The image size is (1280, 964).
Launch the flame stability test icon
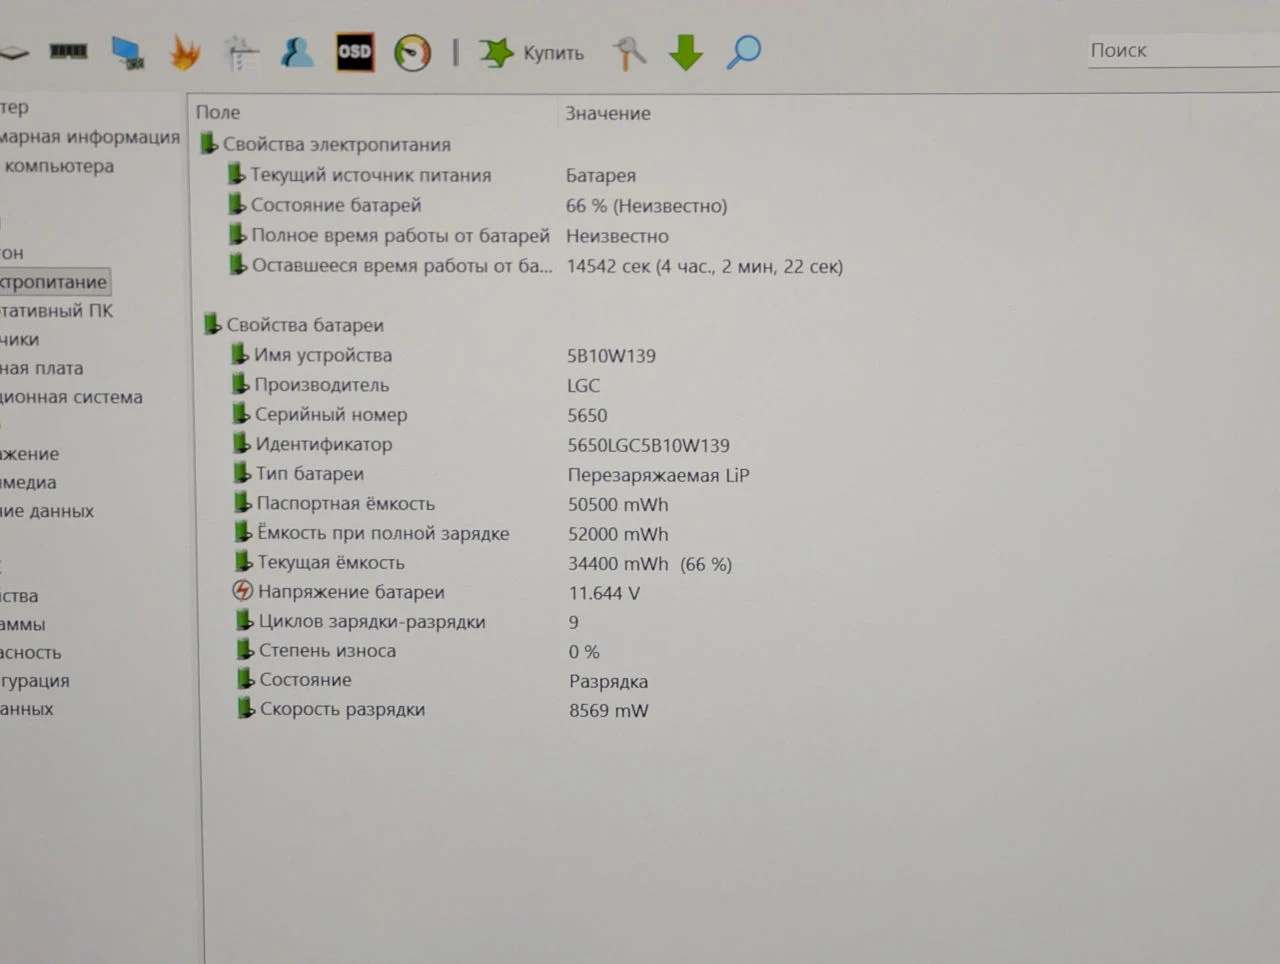185,52
